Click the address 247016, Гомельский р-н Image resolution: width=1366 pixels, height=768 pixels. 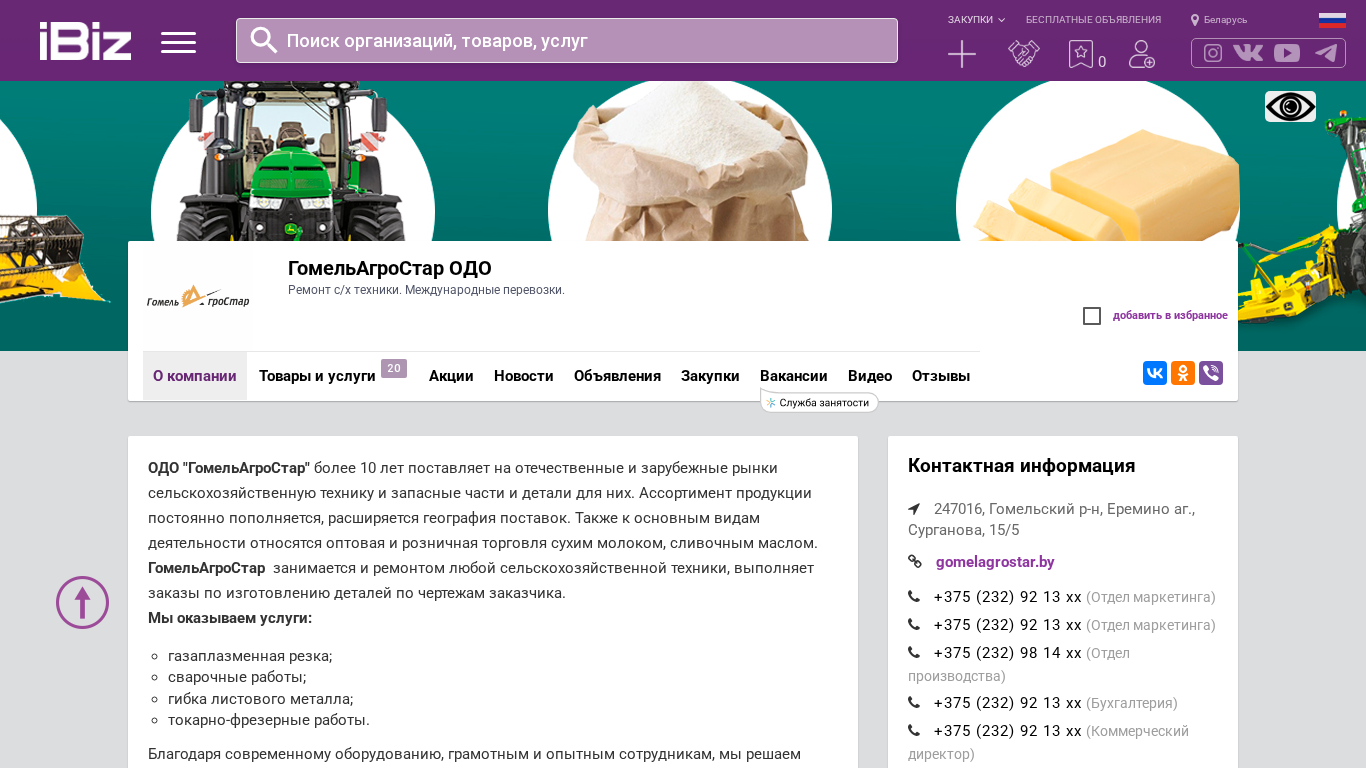pos(1052,519)
